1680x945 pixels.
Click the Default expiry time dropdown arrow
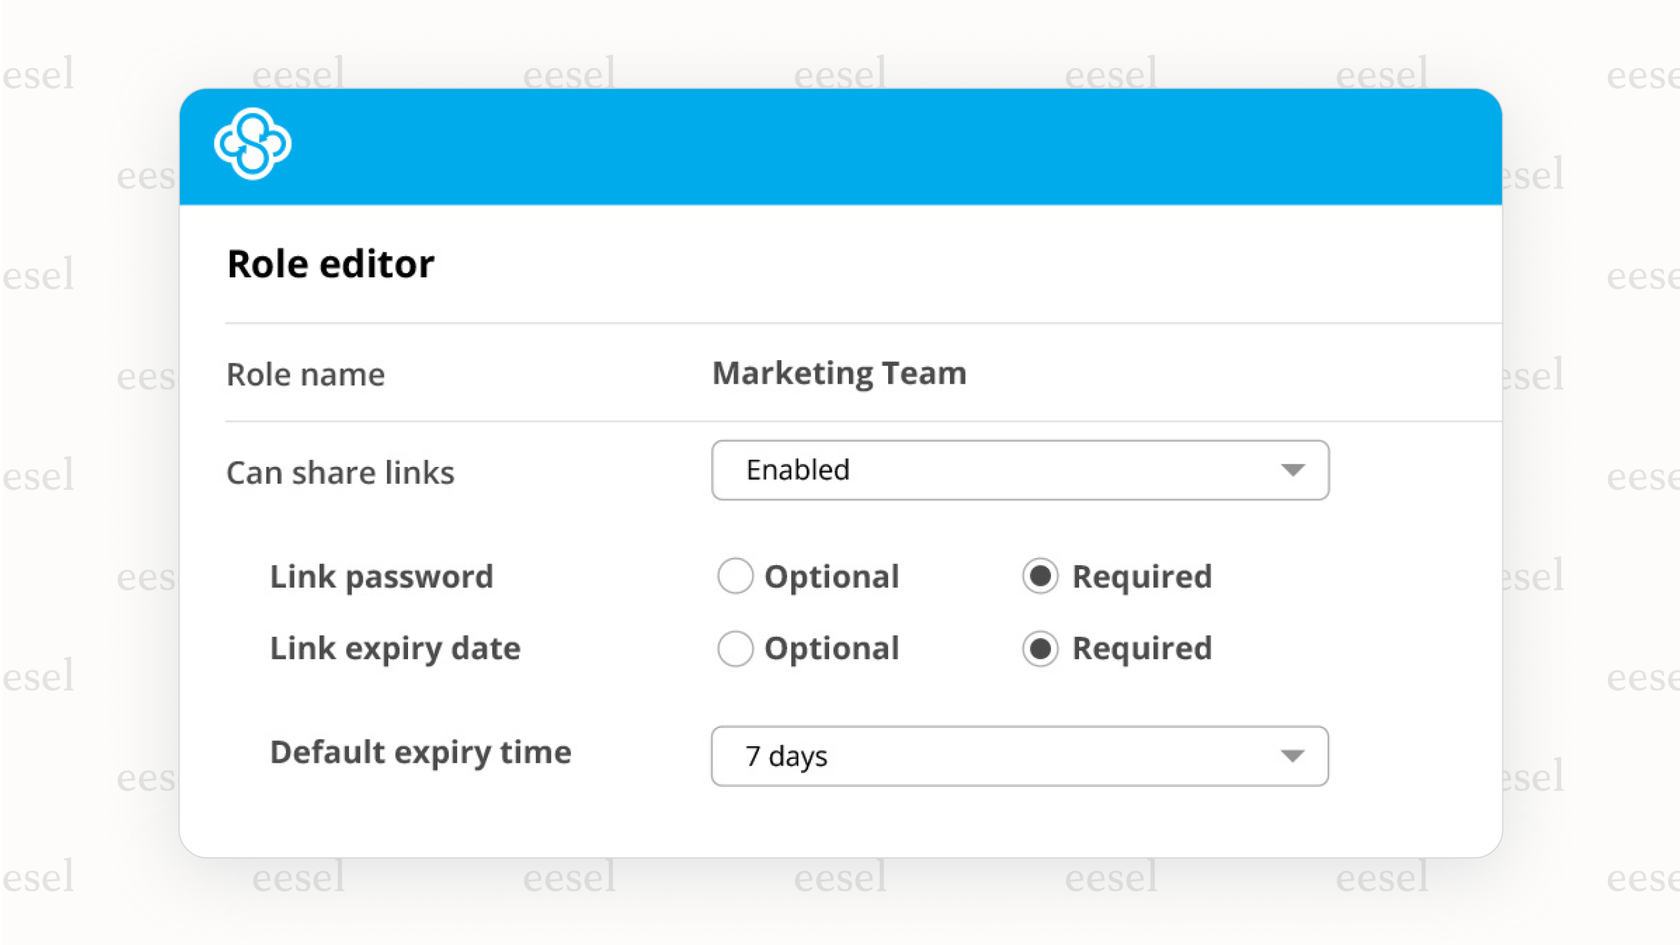pos(1295,757)
